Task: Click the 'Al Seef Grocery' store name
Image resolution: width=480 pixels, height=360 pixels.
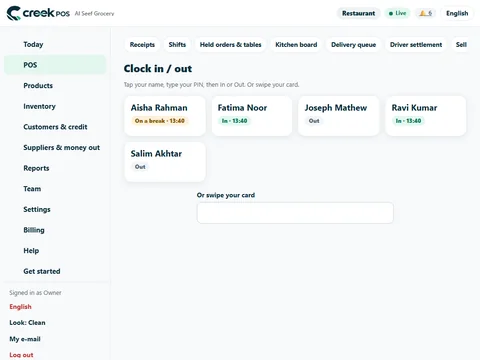Action: [x=94, y=14]
